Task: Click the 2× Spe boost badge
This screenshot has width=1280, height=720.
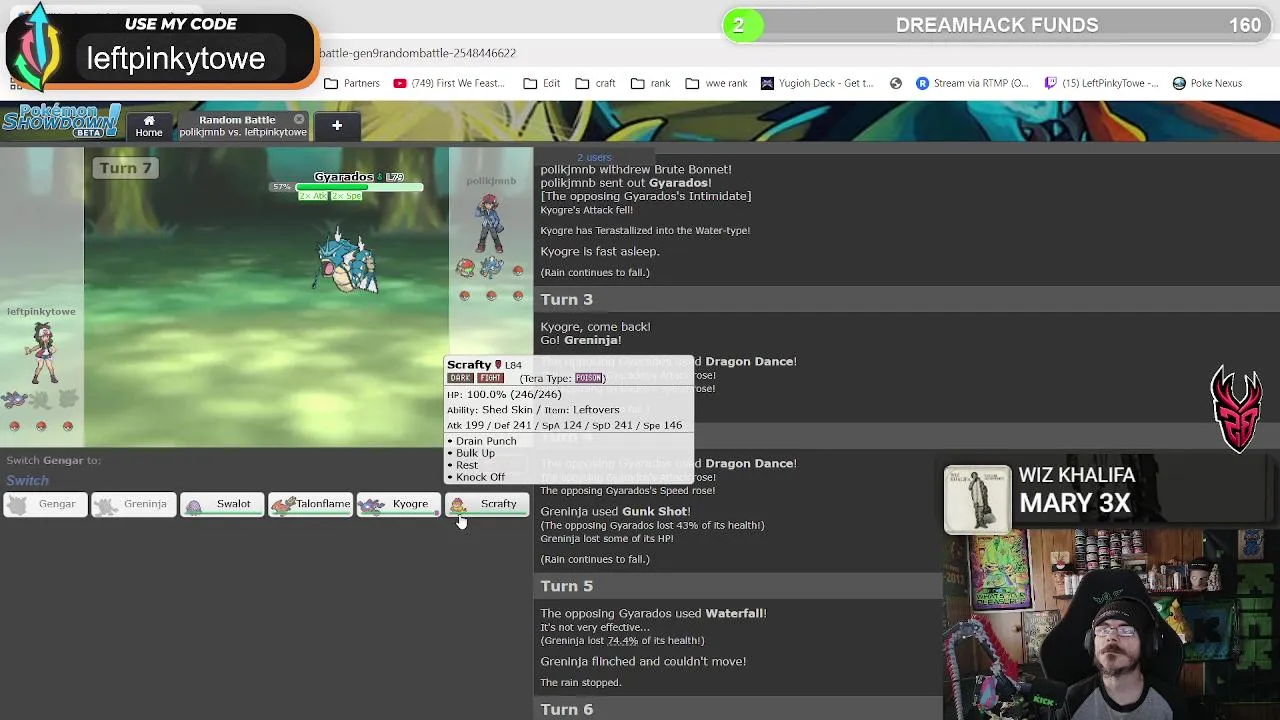Action: pos(347,196)
